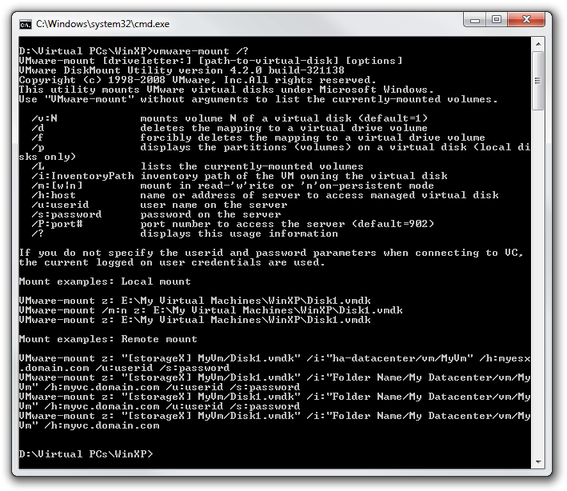
Task: Click 'displays this usage information' text
Action: point(239,234)
